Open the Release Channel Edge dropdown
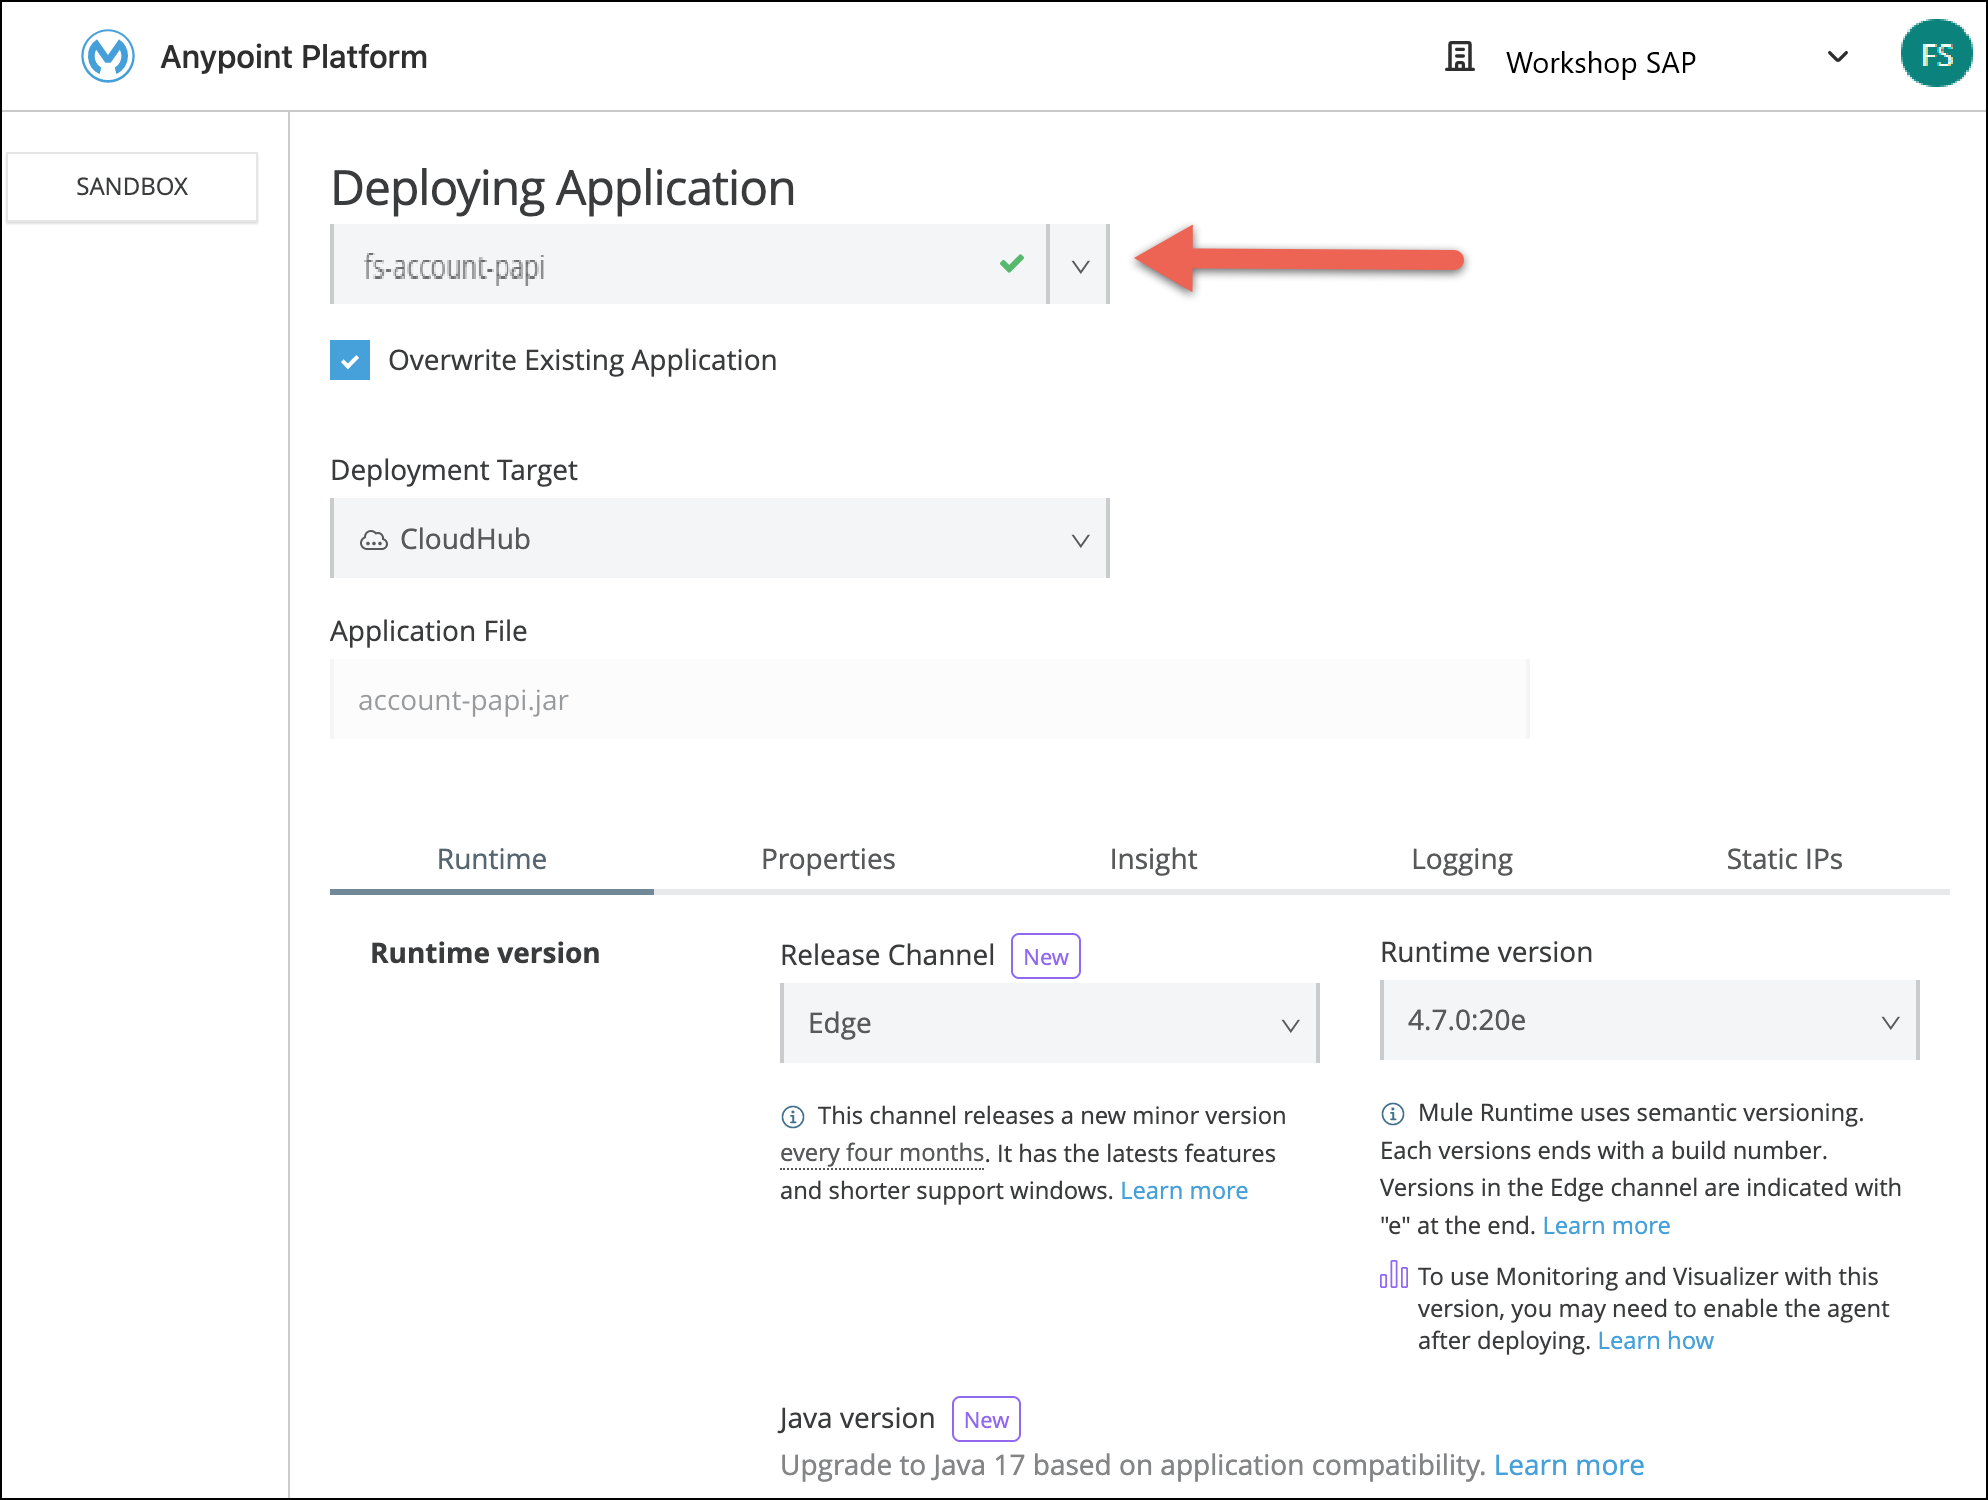This screenshot has height=1500, width=1988. point(1050,1023)
